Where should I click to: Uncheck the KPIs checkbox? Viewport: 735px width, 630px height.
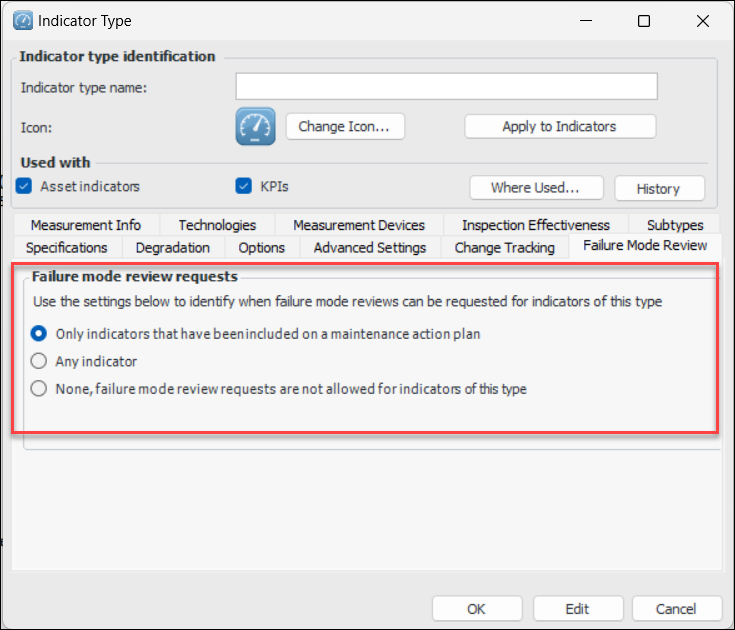pyautogui.click(x=243, y=186)
